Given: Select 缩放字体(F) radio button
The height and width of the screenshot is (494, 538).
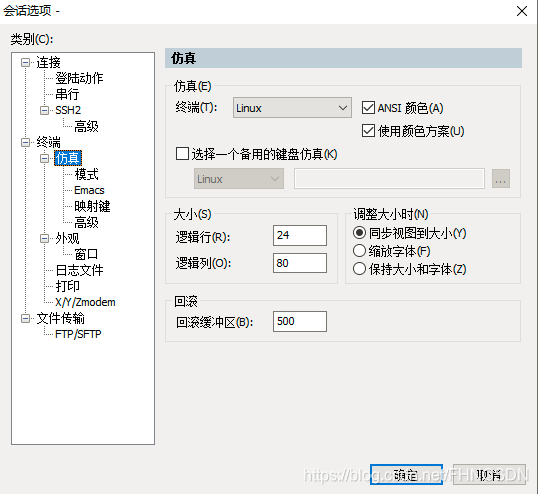Looking at the screenshot, I should [359, 251].
